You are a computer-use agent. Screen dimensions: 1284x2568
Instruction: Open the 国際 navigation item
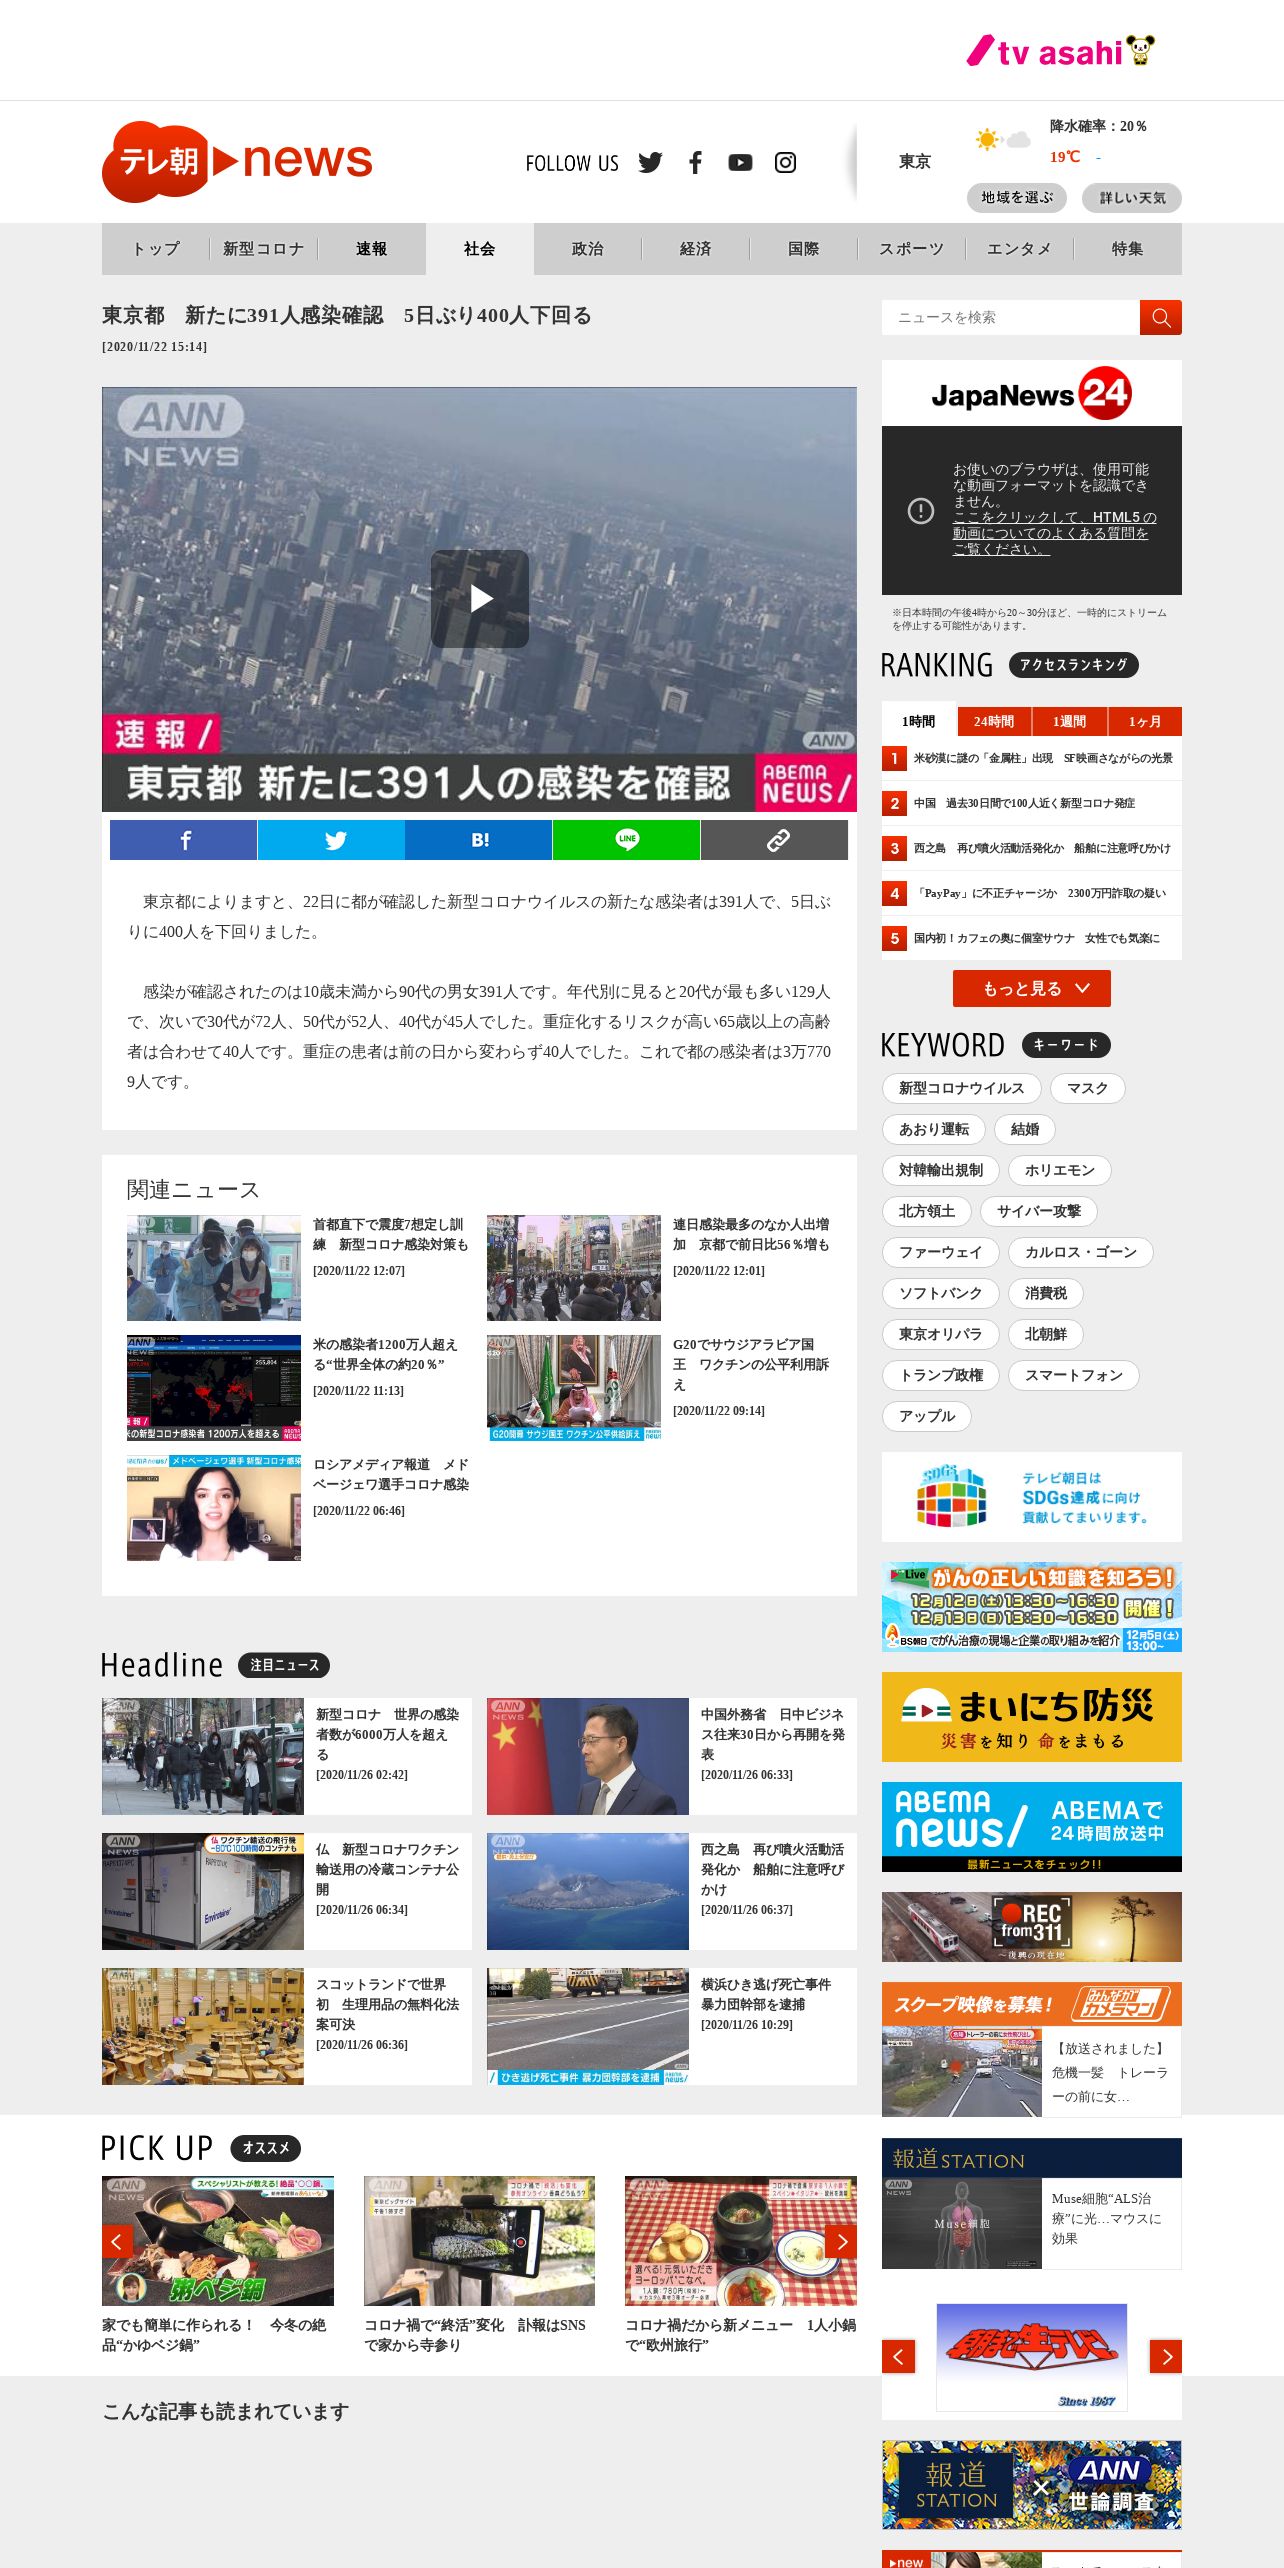(804, 249)
